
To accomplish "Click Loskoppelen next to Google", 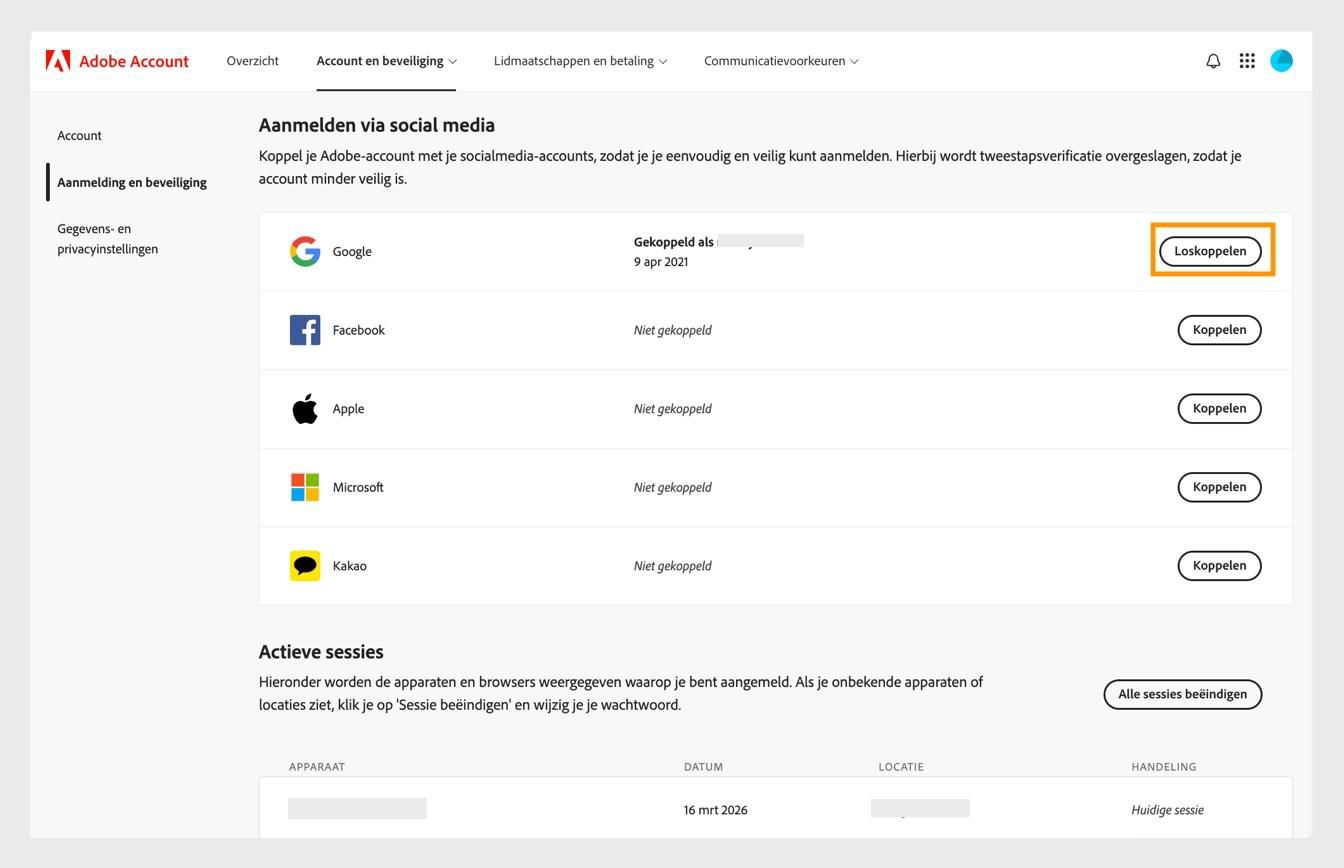I will point(1211,251).
